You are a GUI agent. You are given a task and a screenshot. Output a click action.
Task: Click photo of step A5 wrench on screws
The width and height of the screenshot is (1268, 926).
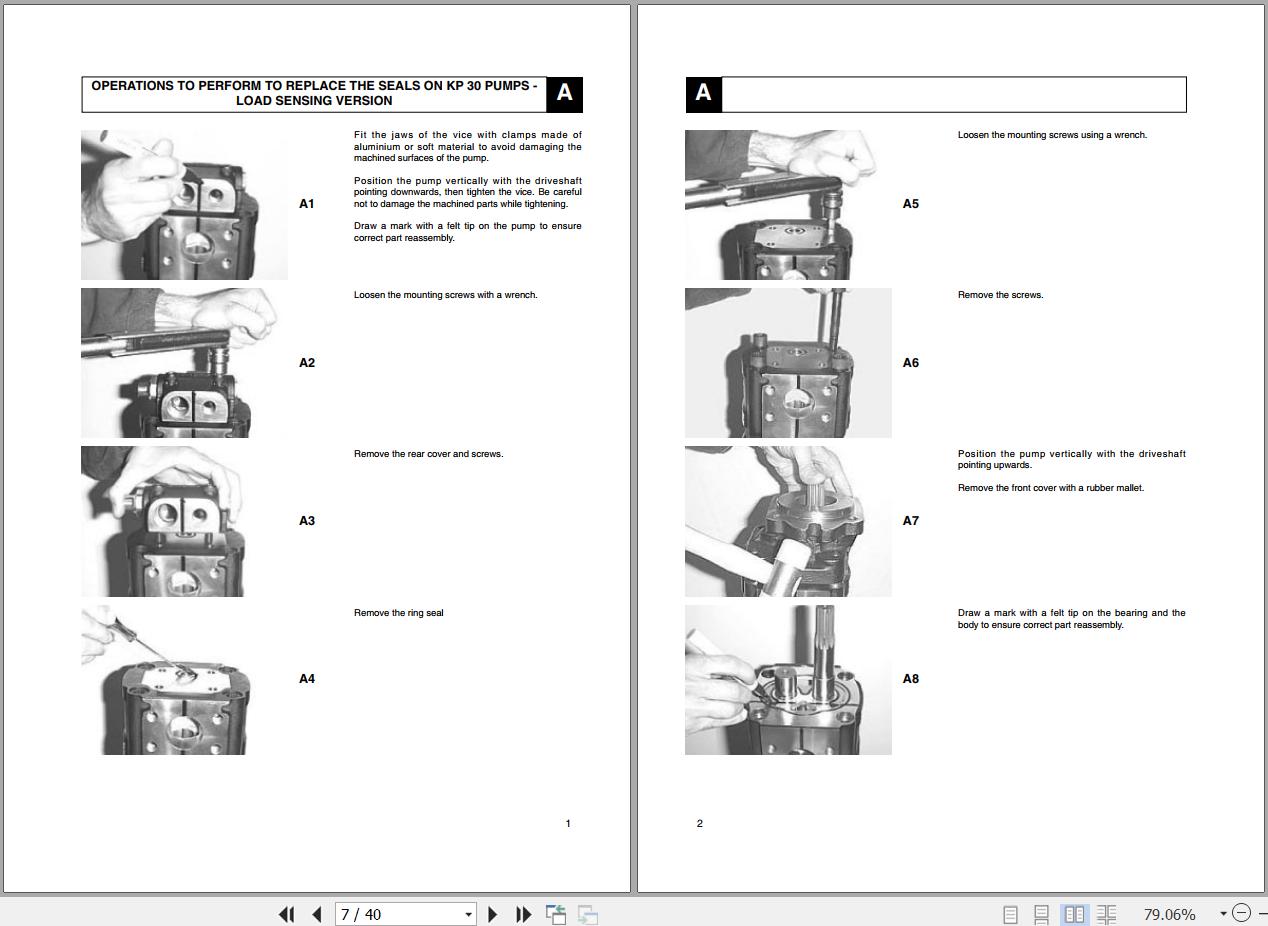point(788,204)
